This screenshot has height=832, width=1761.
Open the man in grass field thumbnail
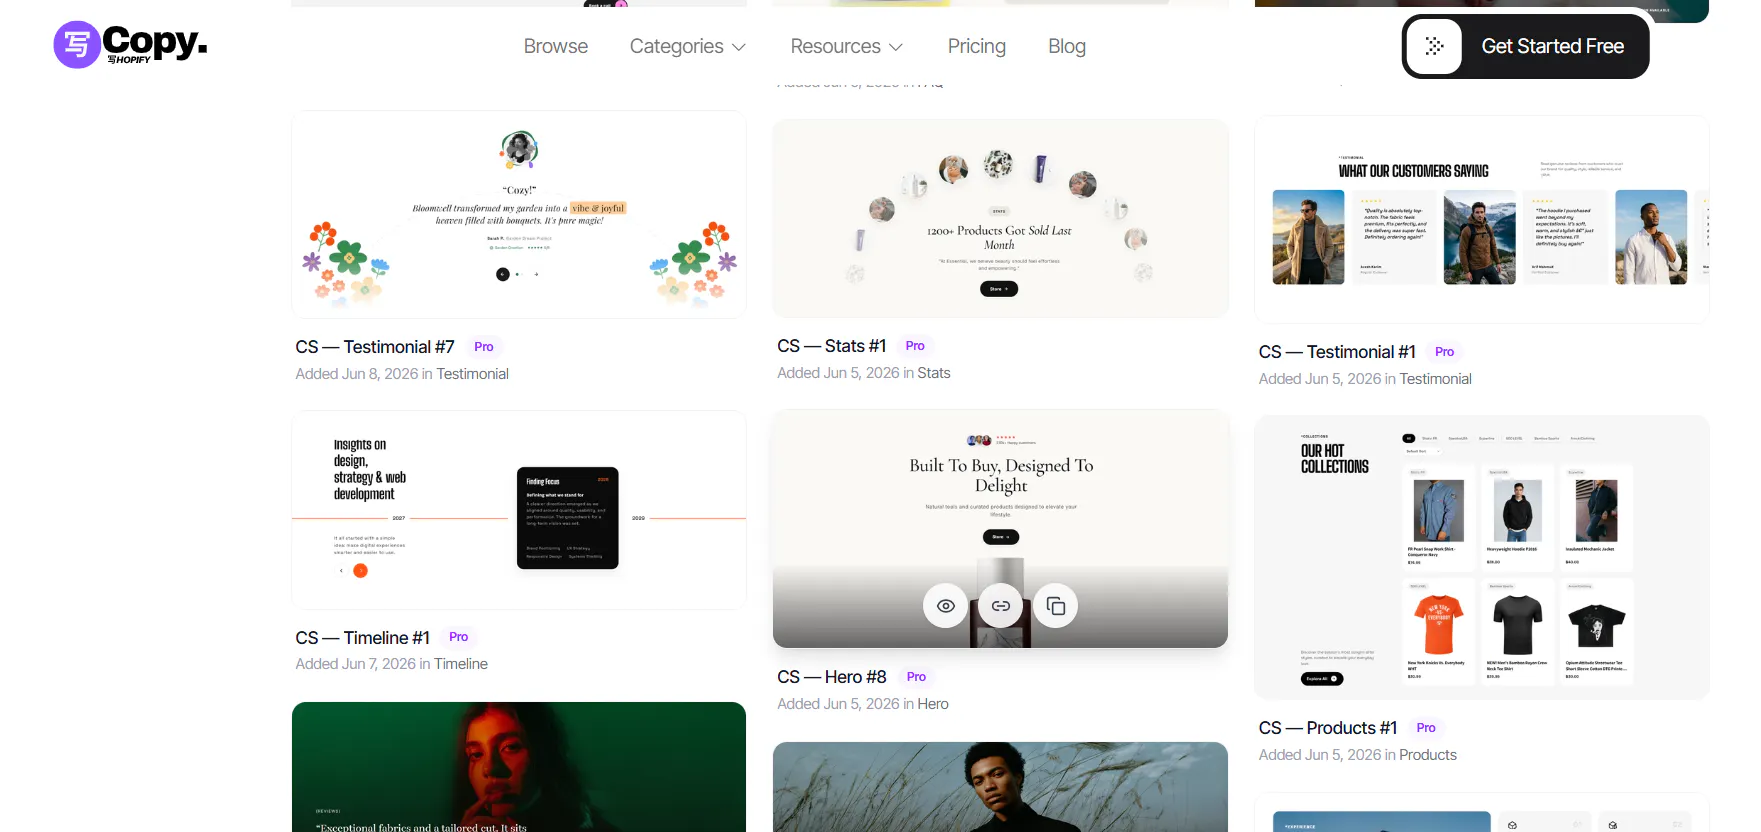click(1000, 787)
